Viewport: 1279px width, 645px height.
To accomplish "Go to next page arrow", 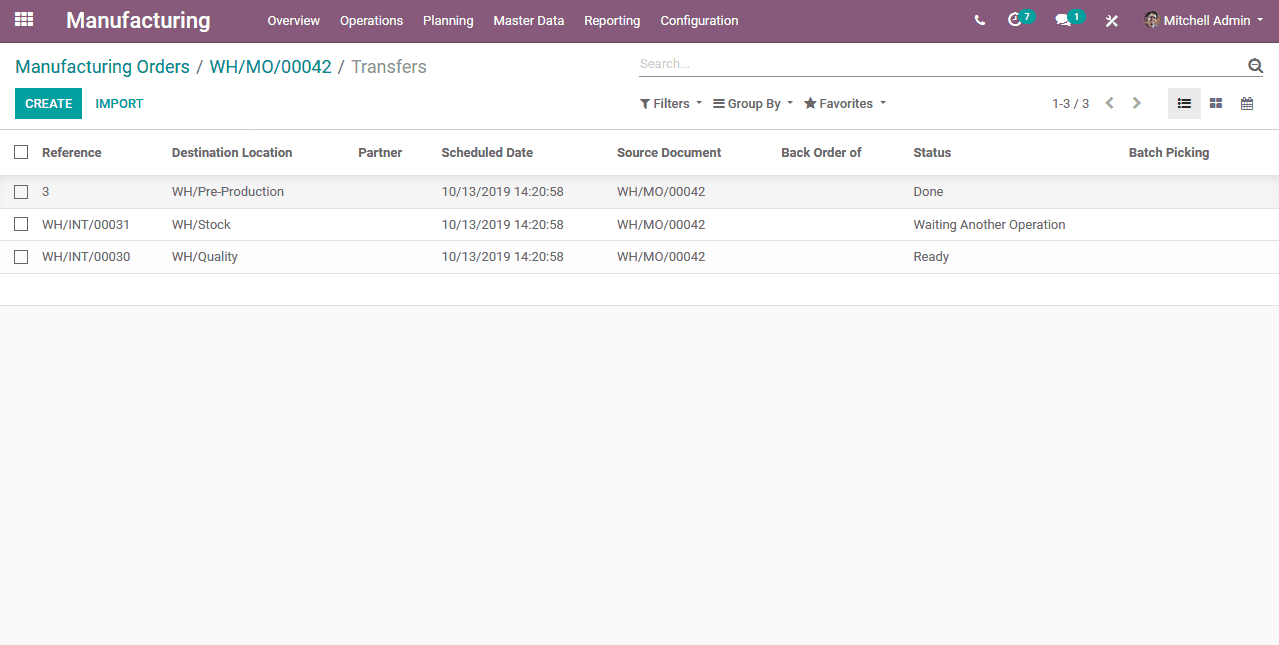I will [1136, 104].
